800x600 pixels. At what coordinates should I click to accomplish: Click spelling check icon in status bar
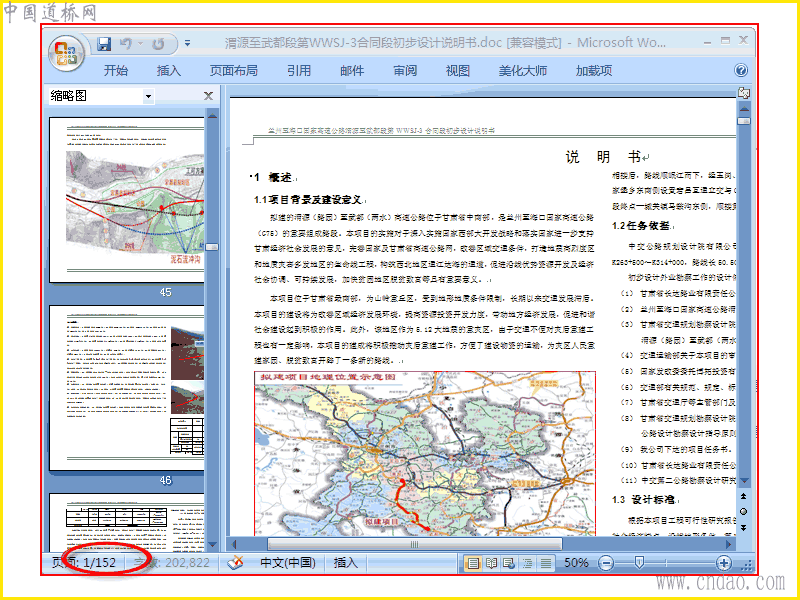(x=235, y=563)
